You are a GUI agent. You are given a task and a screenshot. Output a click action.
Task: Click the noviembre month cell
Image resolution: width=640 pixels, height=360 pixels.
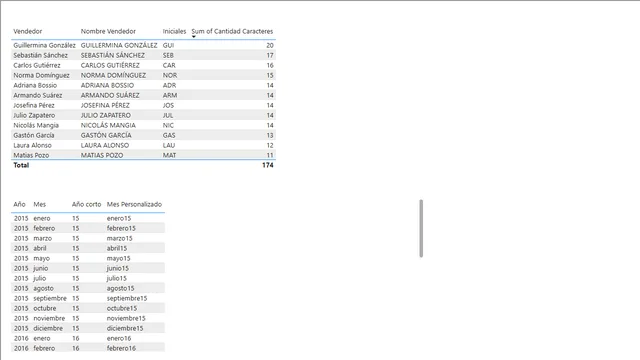tap(49, 318)
